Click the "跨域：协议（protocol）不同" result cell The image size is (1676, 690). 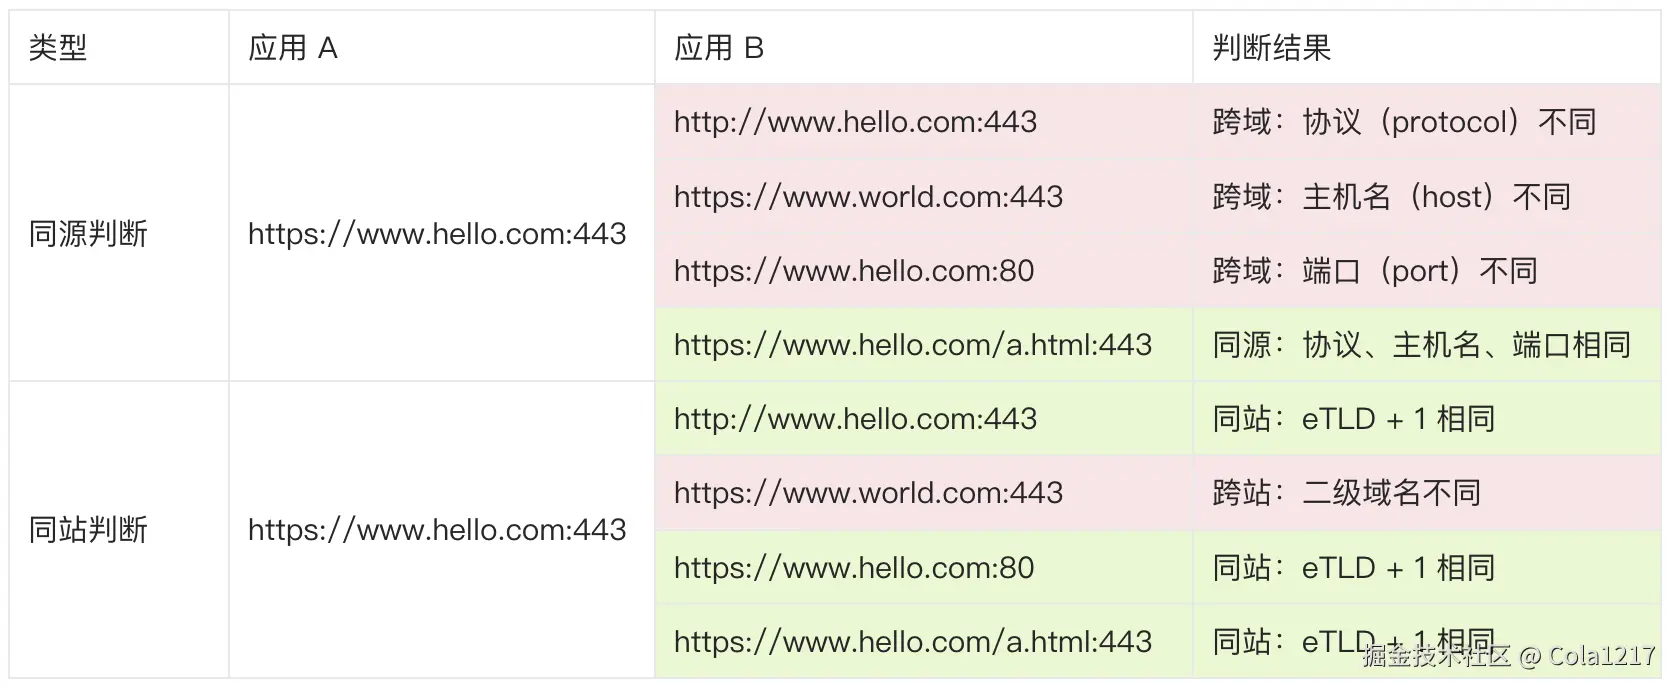1403,122
